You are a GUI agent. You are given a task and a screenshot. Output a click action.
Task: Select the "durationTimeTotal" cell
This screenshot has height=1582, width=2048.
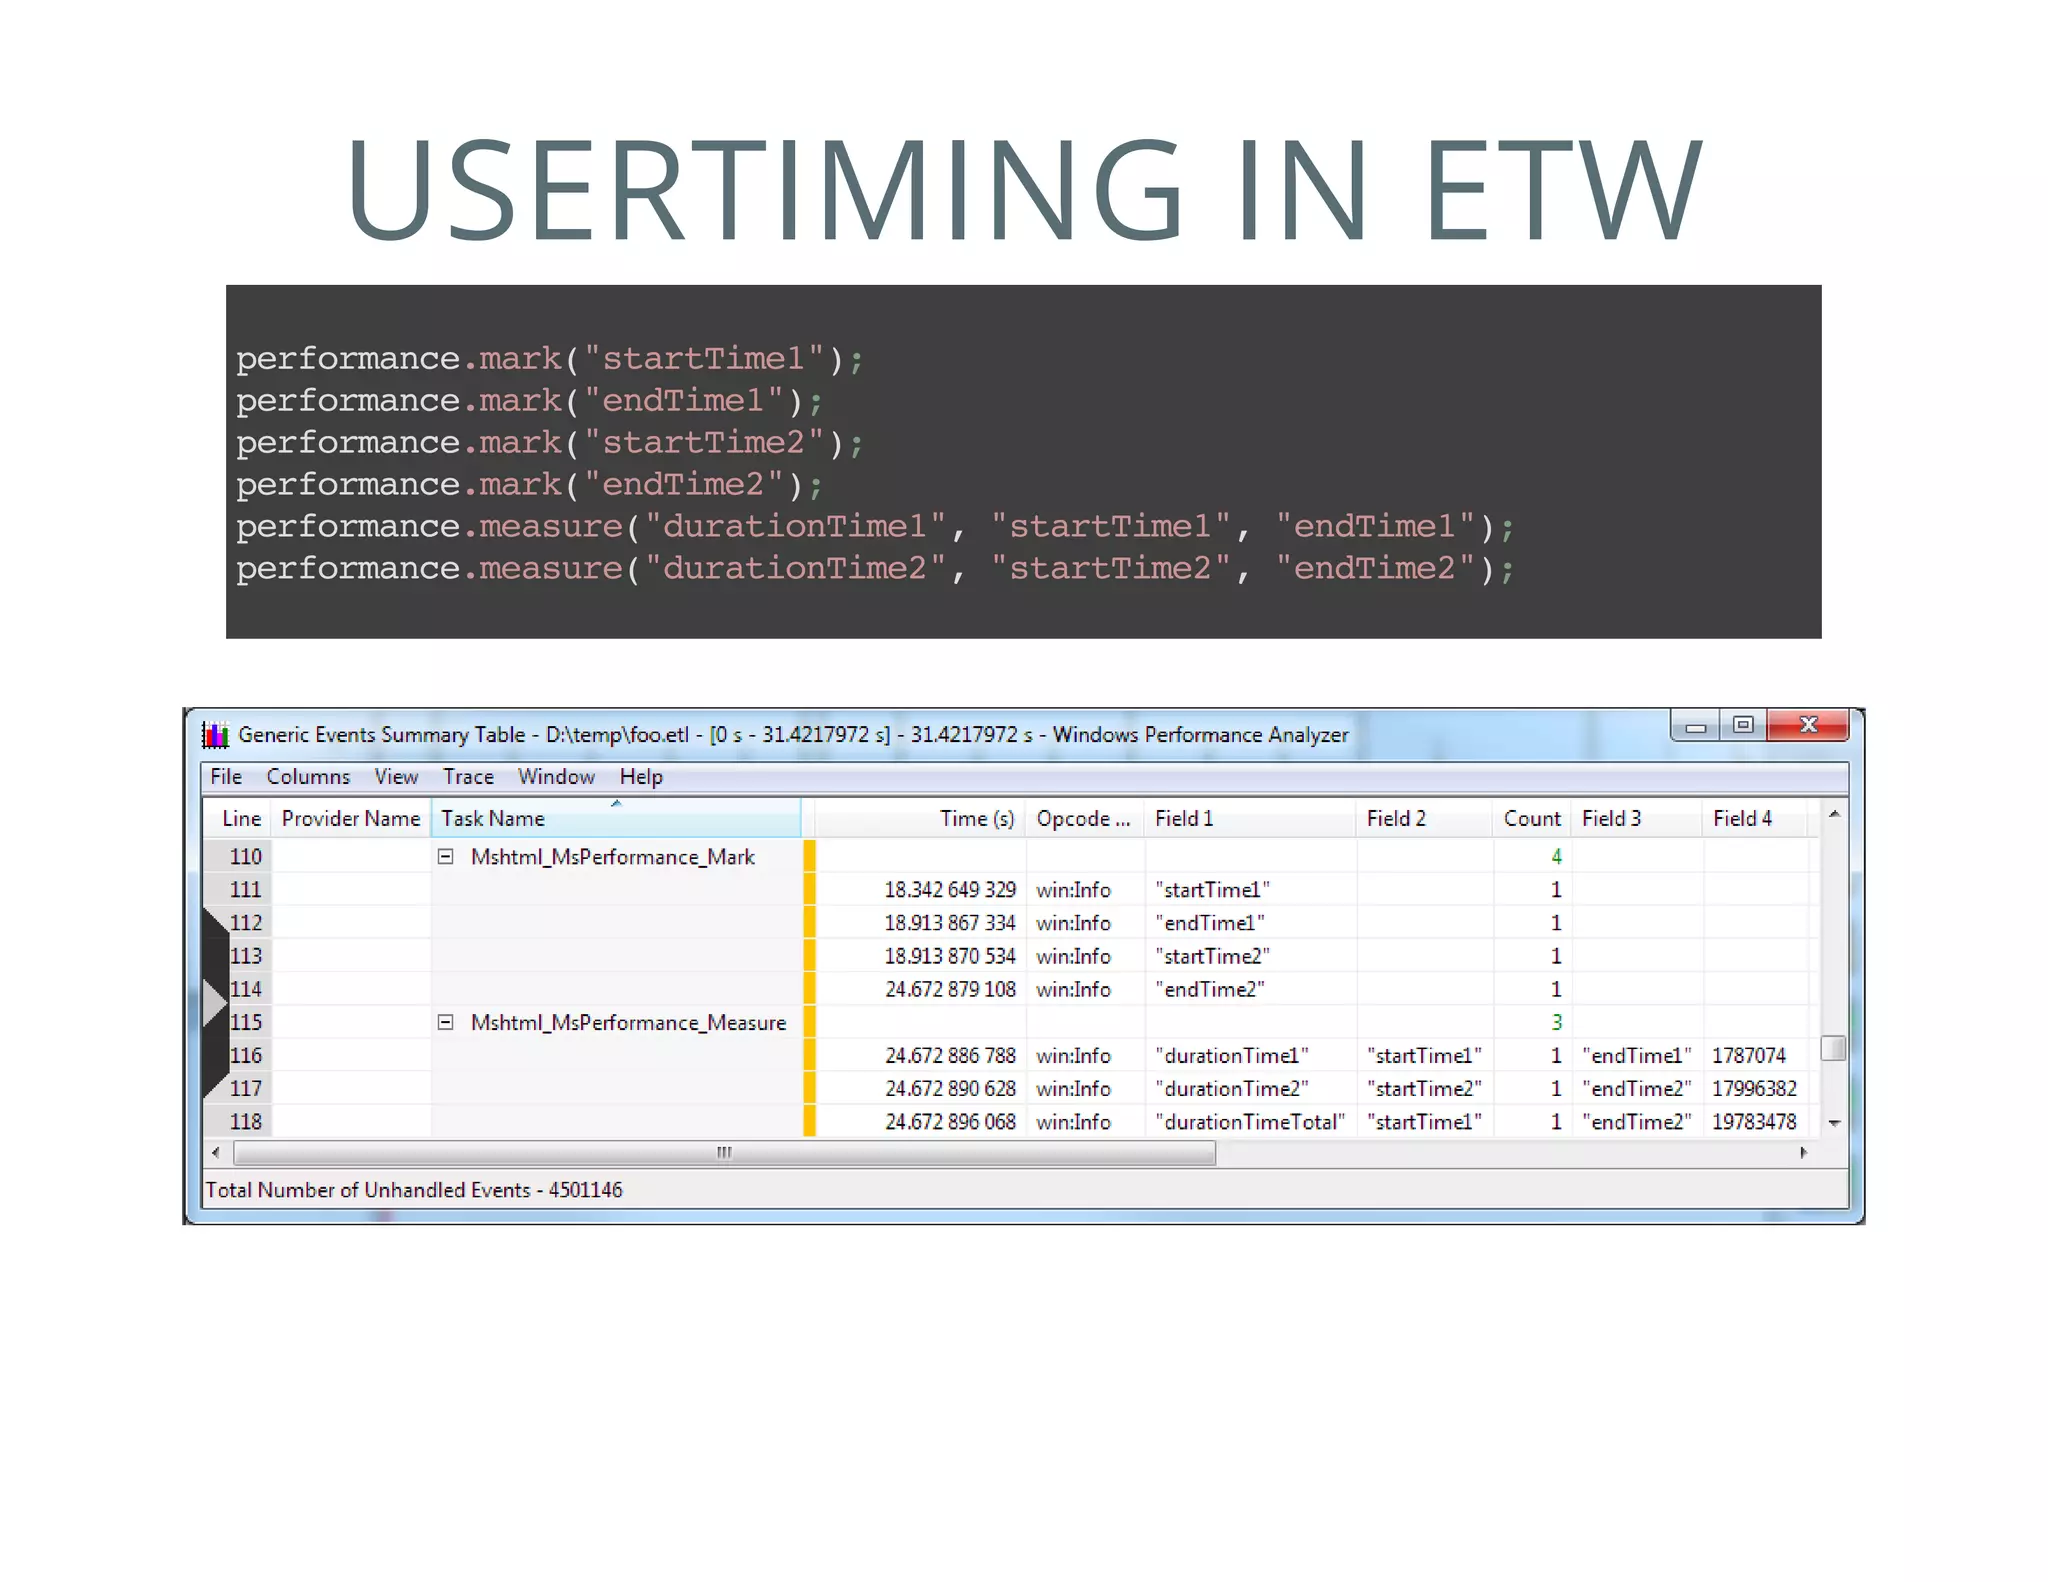[1250, 1121]
